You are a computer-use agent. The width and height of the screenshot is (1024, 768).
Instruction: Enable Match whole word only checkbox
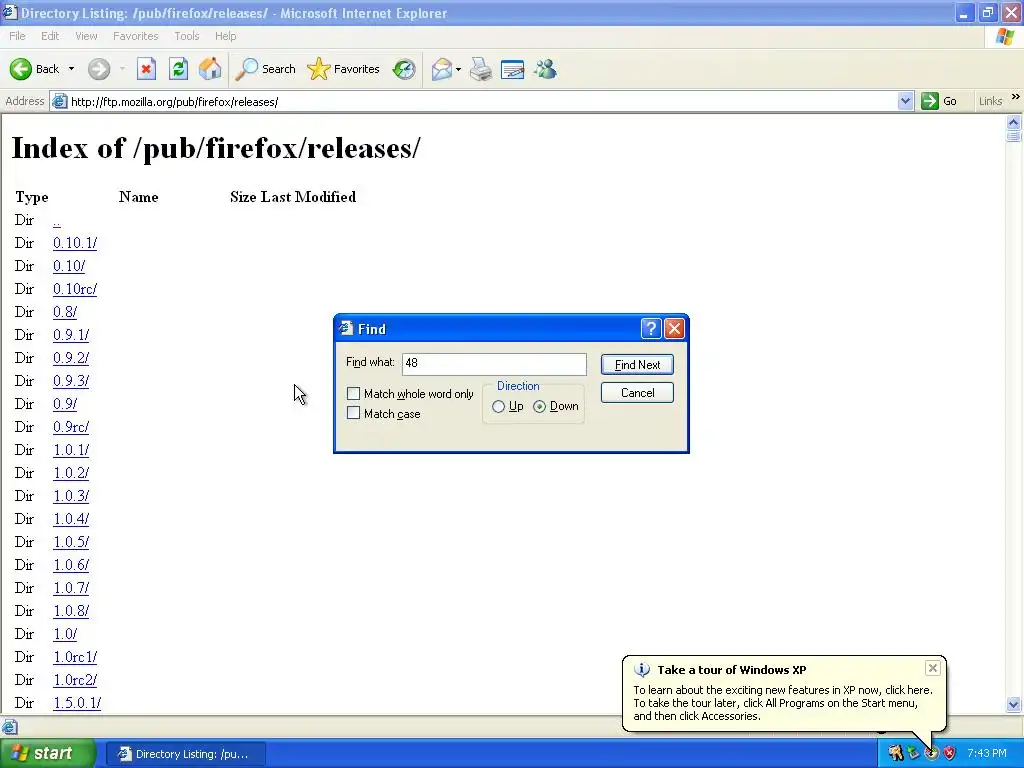click(353, 393)
